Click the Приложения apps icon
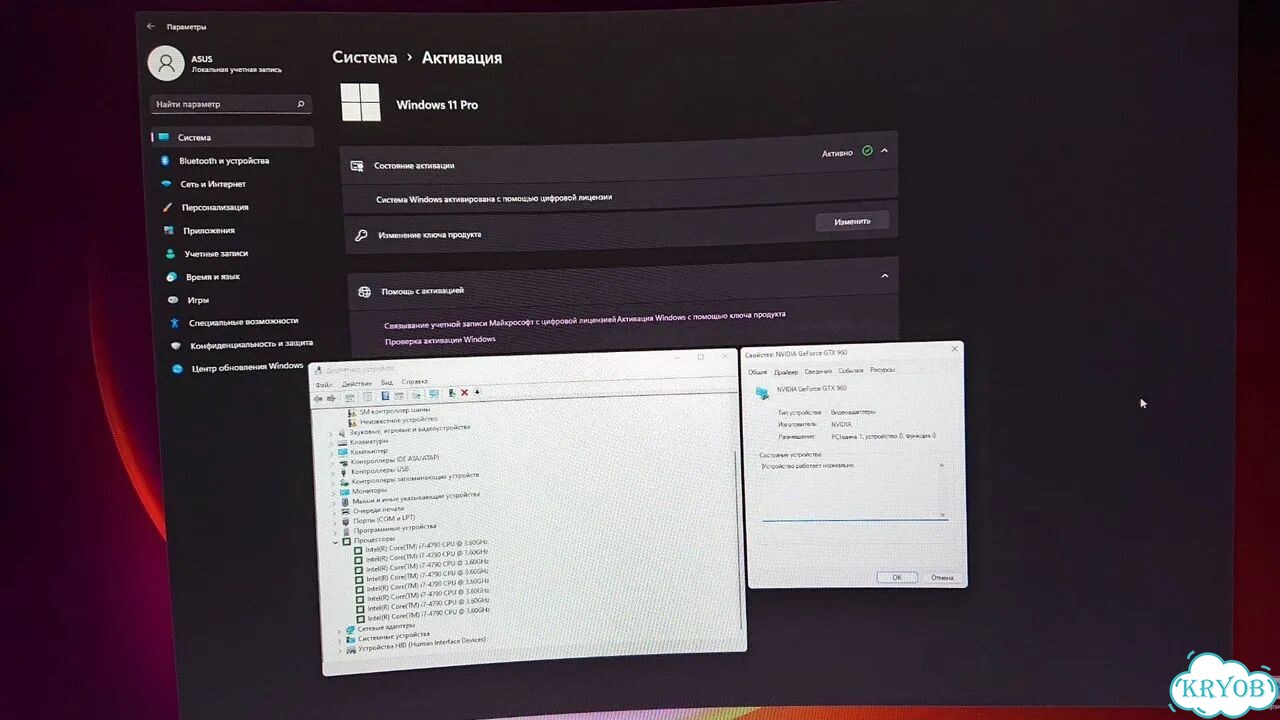Image resolution: width=1280 pixels, height=720 pixels. tap(169, 230)
